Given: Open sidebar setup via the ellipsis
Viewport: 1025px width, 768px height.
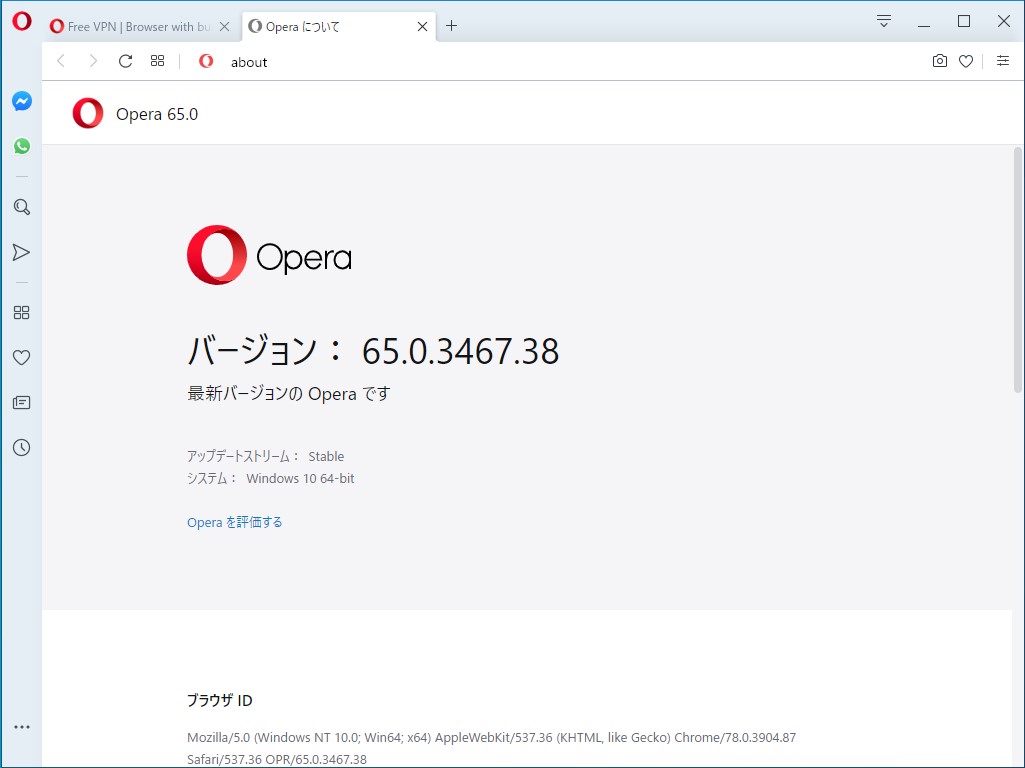Looking at the screenshot, I should point(21,727).
